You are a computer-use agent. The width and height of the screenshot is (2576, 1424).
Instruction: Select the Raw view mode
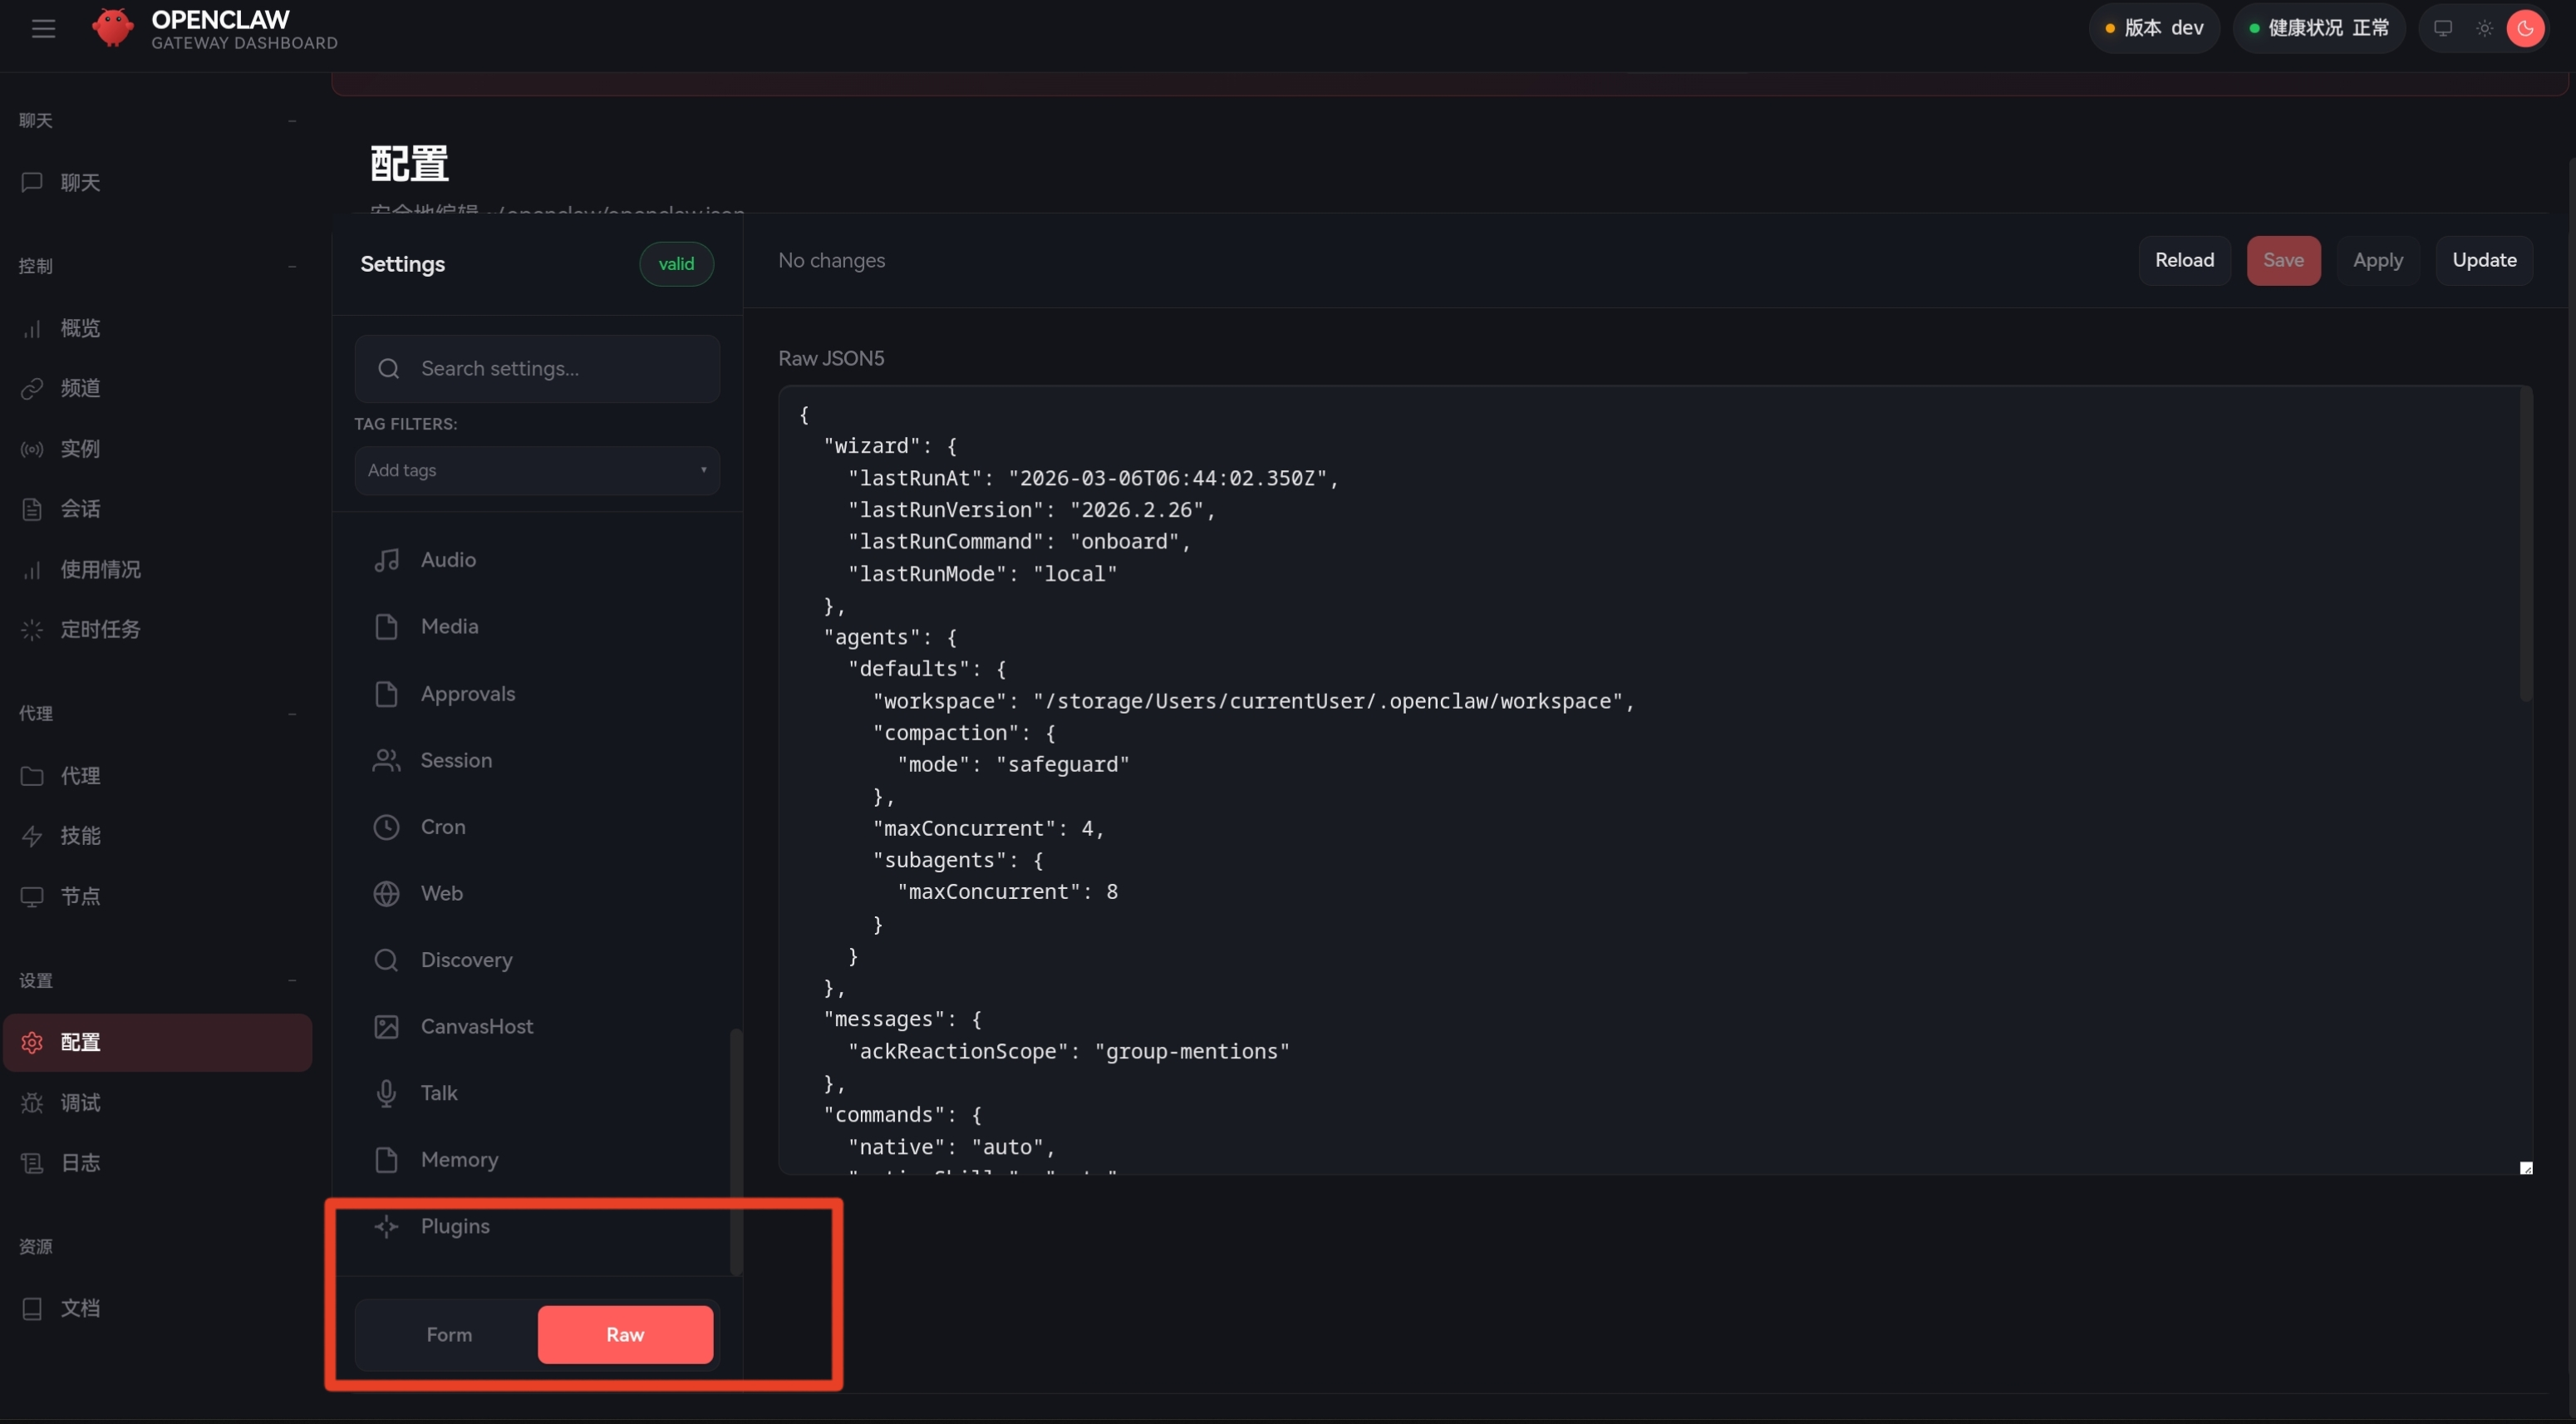click(x=625, y=1334)
